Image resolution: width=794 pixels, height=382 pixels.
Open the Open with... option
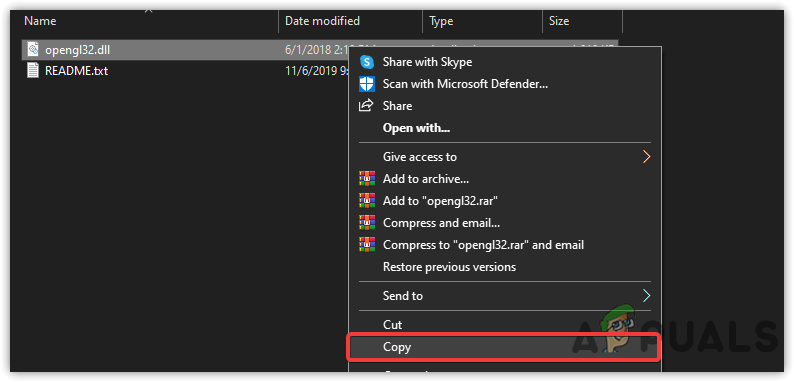coord(504,128)
